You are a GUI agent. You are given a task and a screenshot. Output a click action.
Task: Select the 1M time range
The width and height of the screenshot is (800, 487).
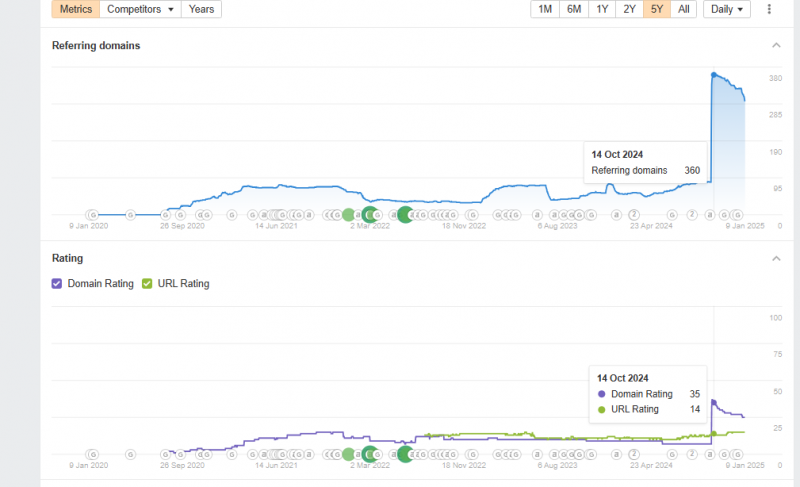click(x=545, y=10)
